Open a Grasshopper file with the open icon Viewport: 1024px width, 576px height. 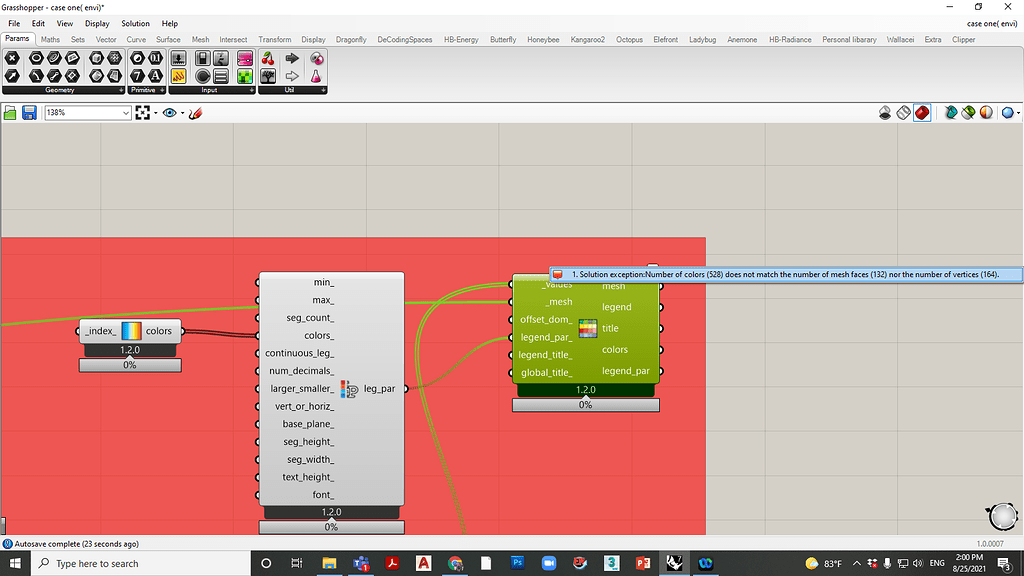pos(10,112)
